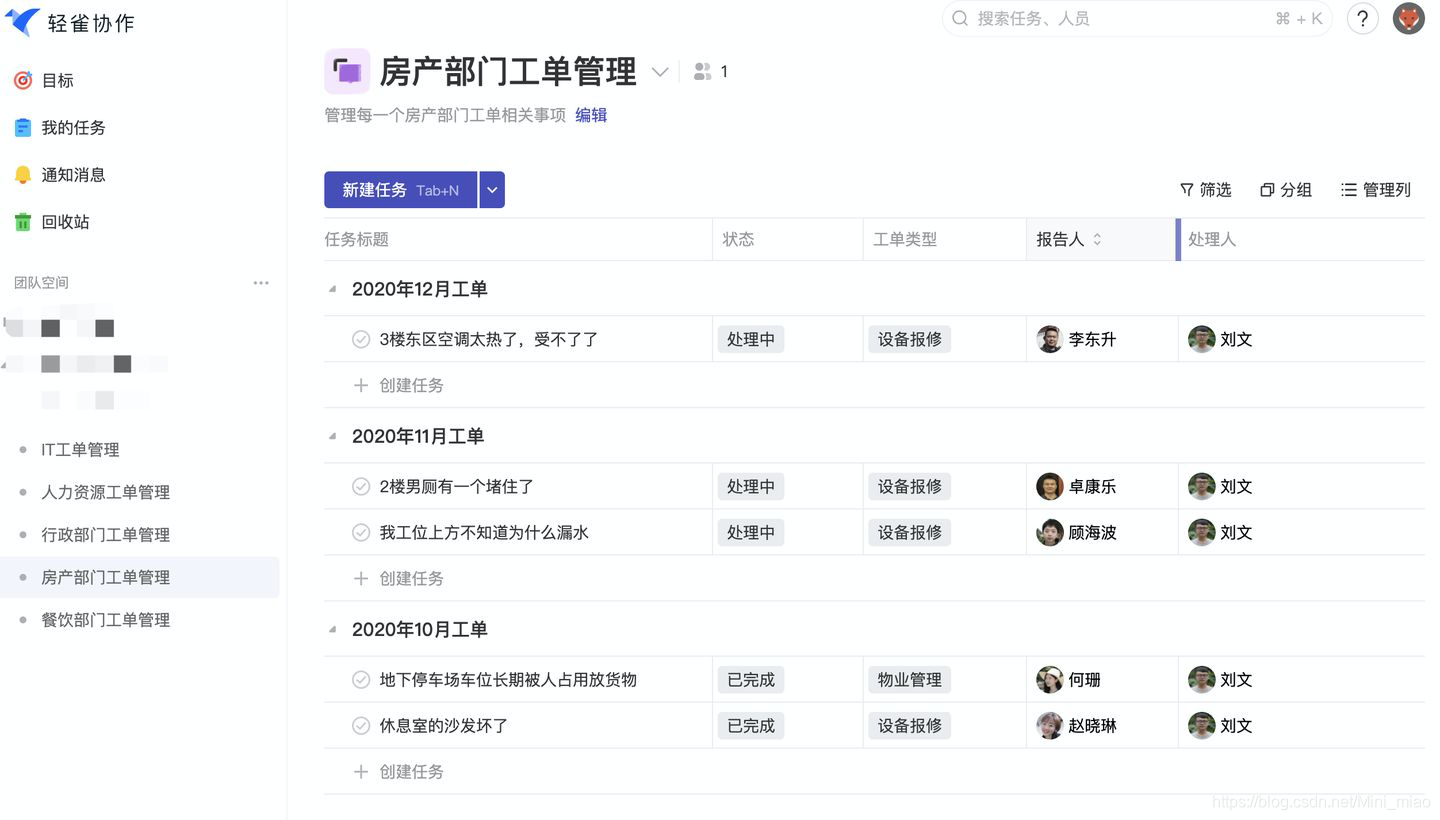Open the 新建任务 dropdown arrow
The image size is (1440, 820).
tap(491, 189)
